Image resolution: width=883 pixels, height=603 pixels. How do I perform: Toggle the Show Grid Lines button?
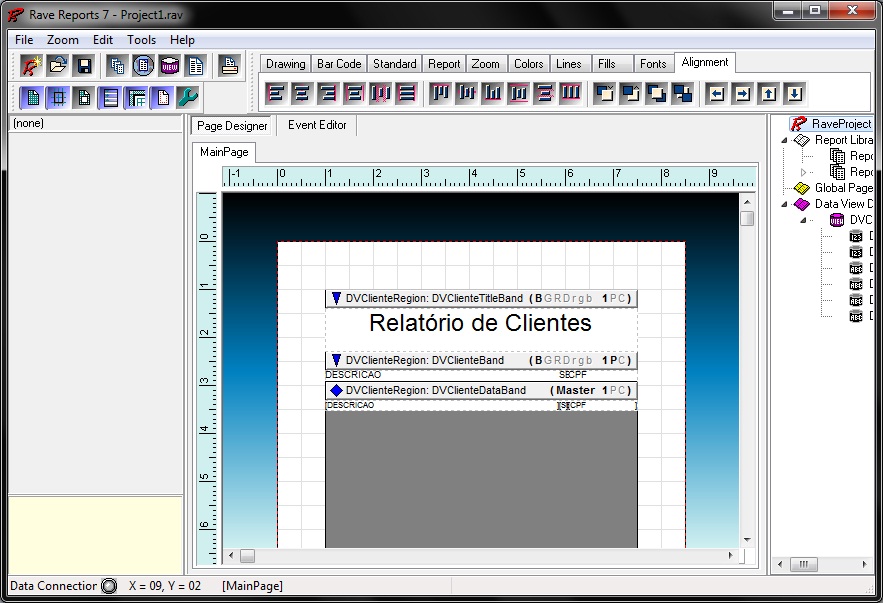click(58, 98)
